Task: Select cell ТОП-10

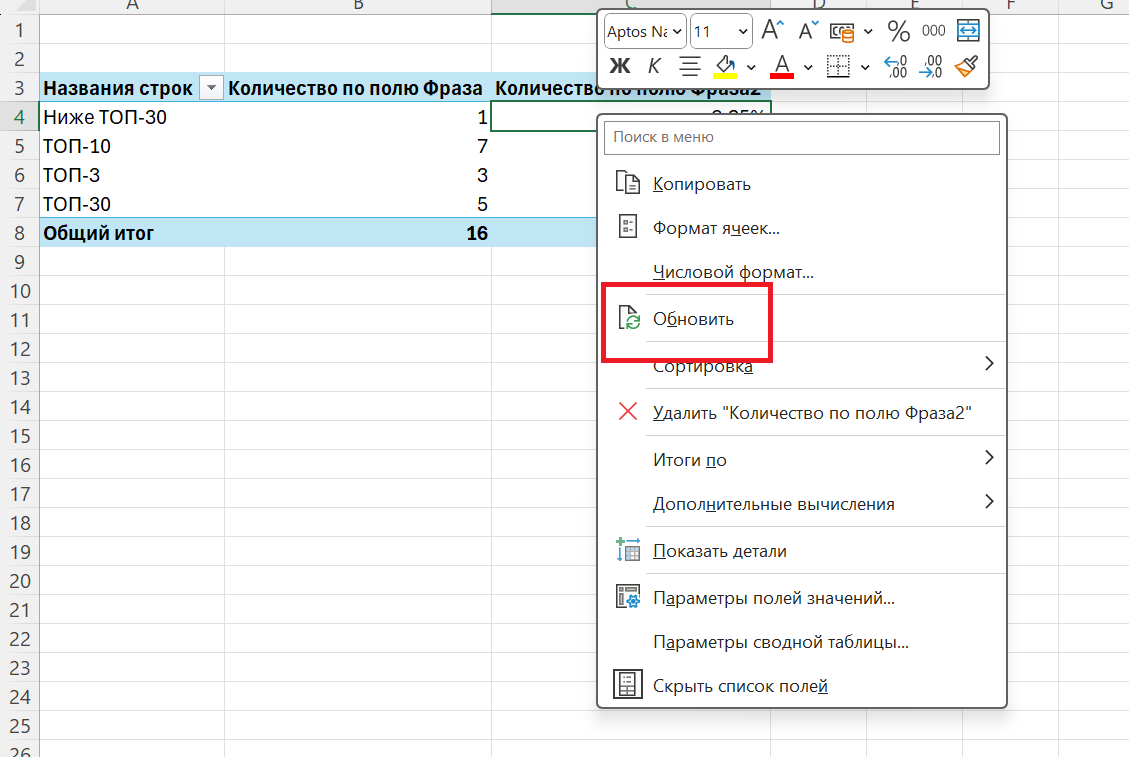Action: click(x=132, y=146)
